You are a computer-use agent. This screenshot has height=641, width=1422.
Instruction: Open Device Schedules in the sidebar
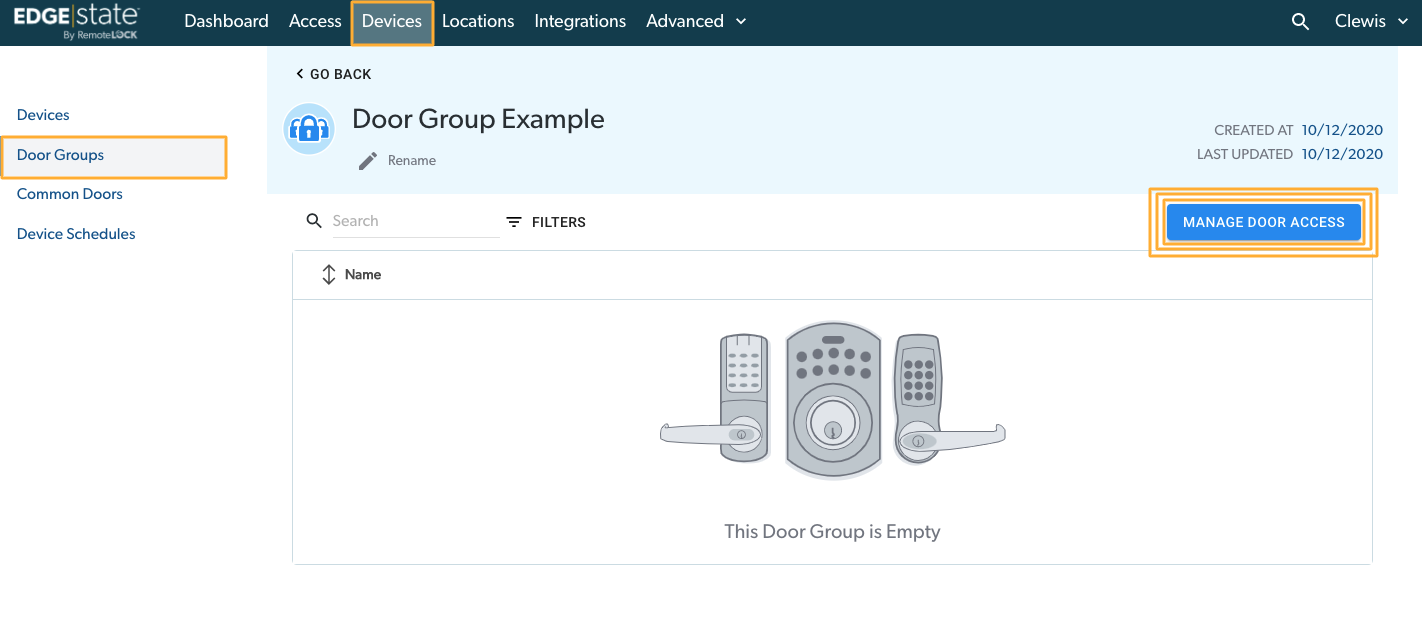pyautogui.click(x=76, y=234)
